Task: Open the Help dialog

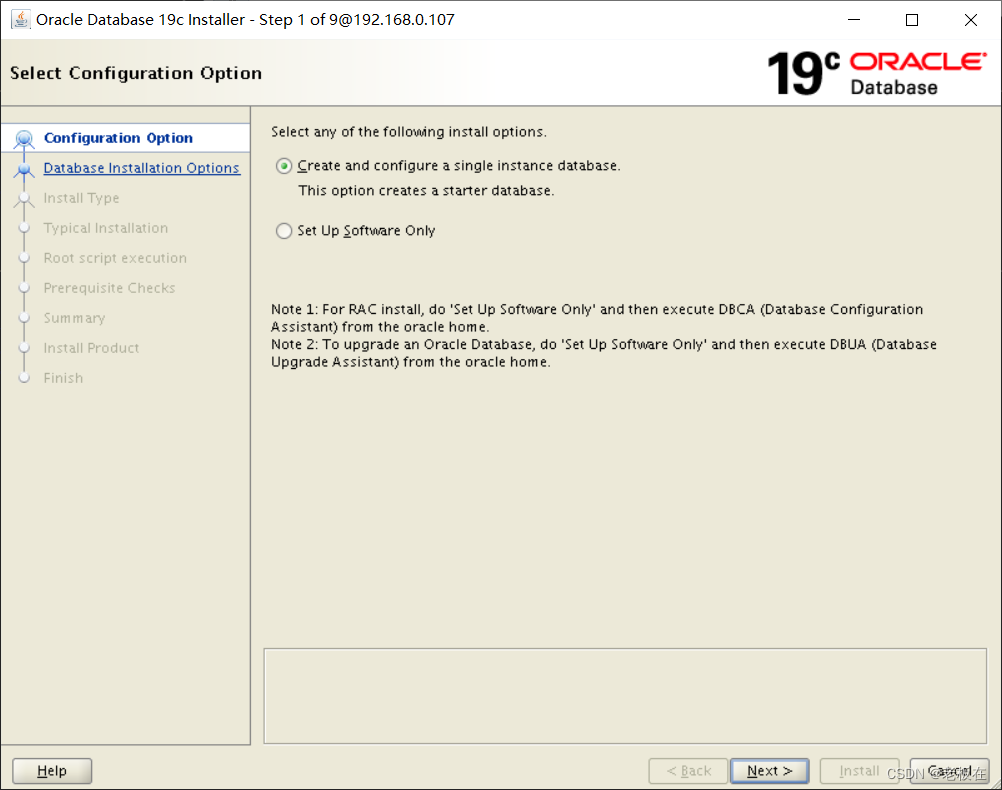Action: (x=51, y=770)
